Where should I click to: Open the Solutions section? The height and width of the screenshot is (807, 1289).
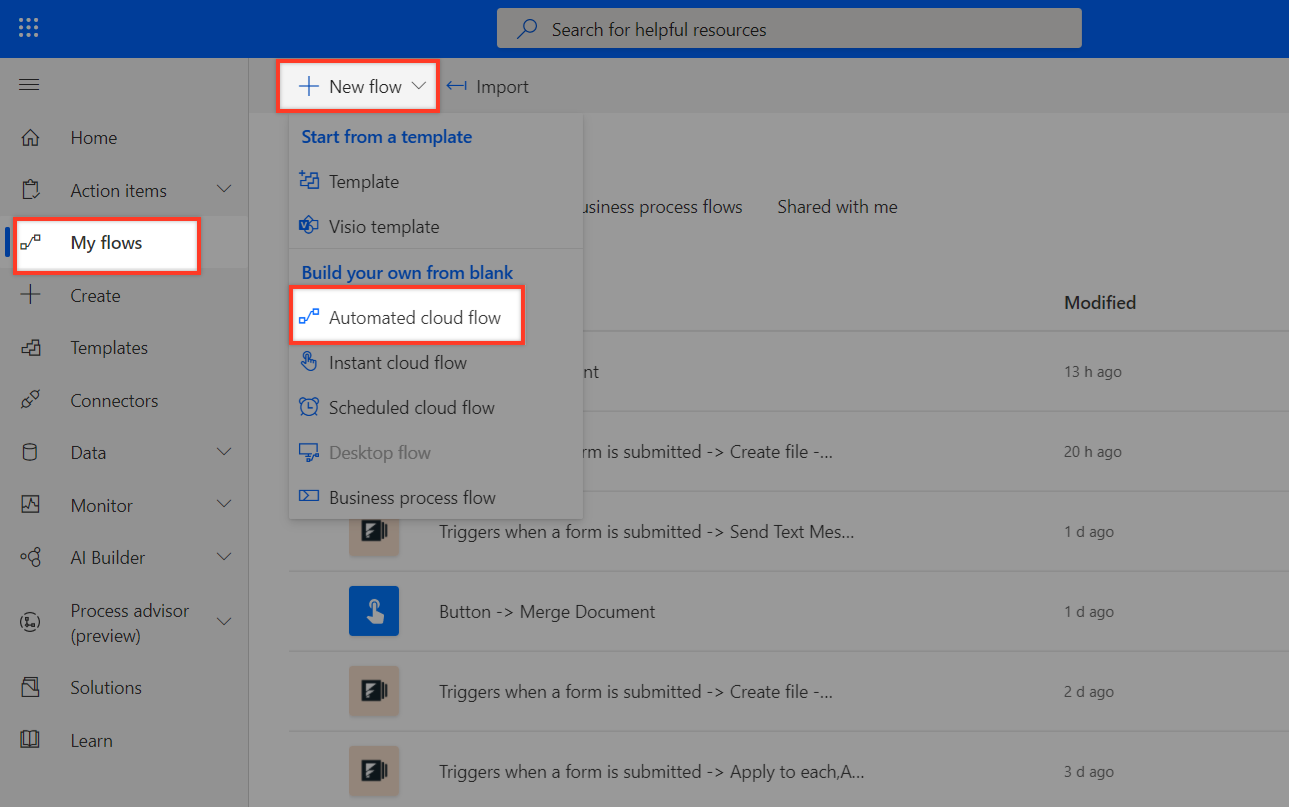(106, 687)
